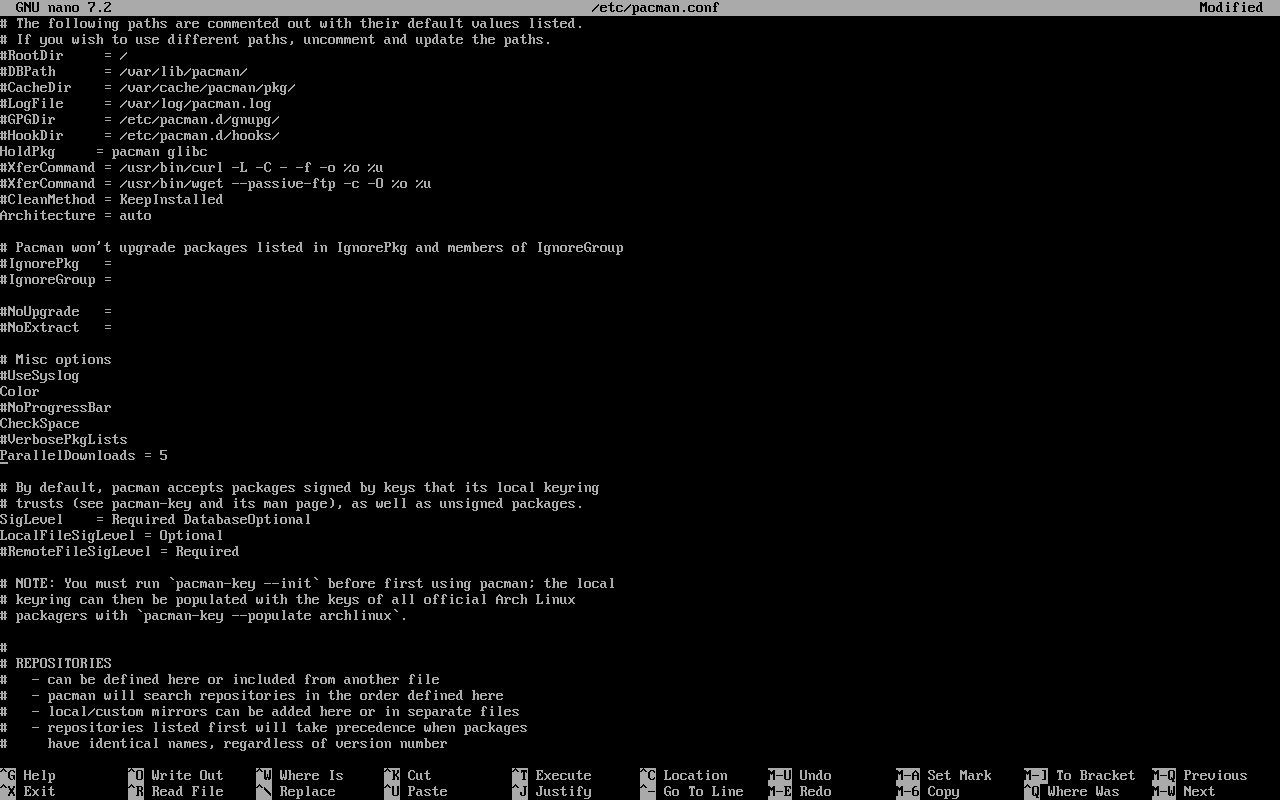
Task: Click the "GNU nano 7.2" title text
Action: (63, 7)
